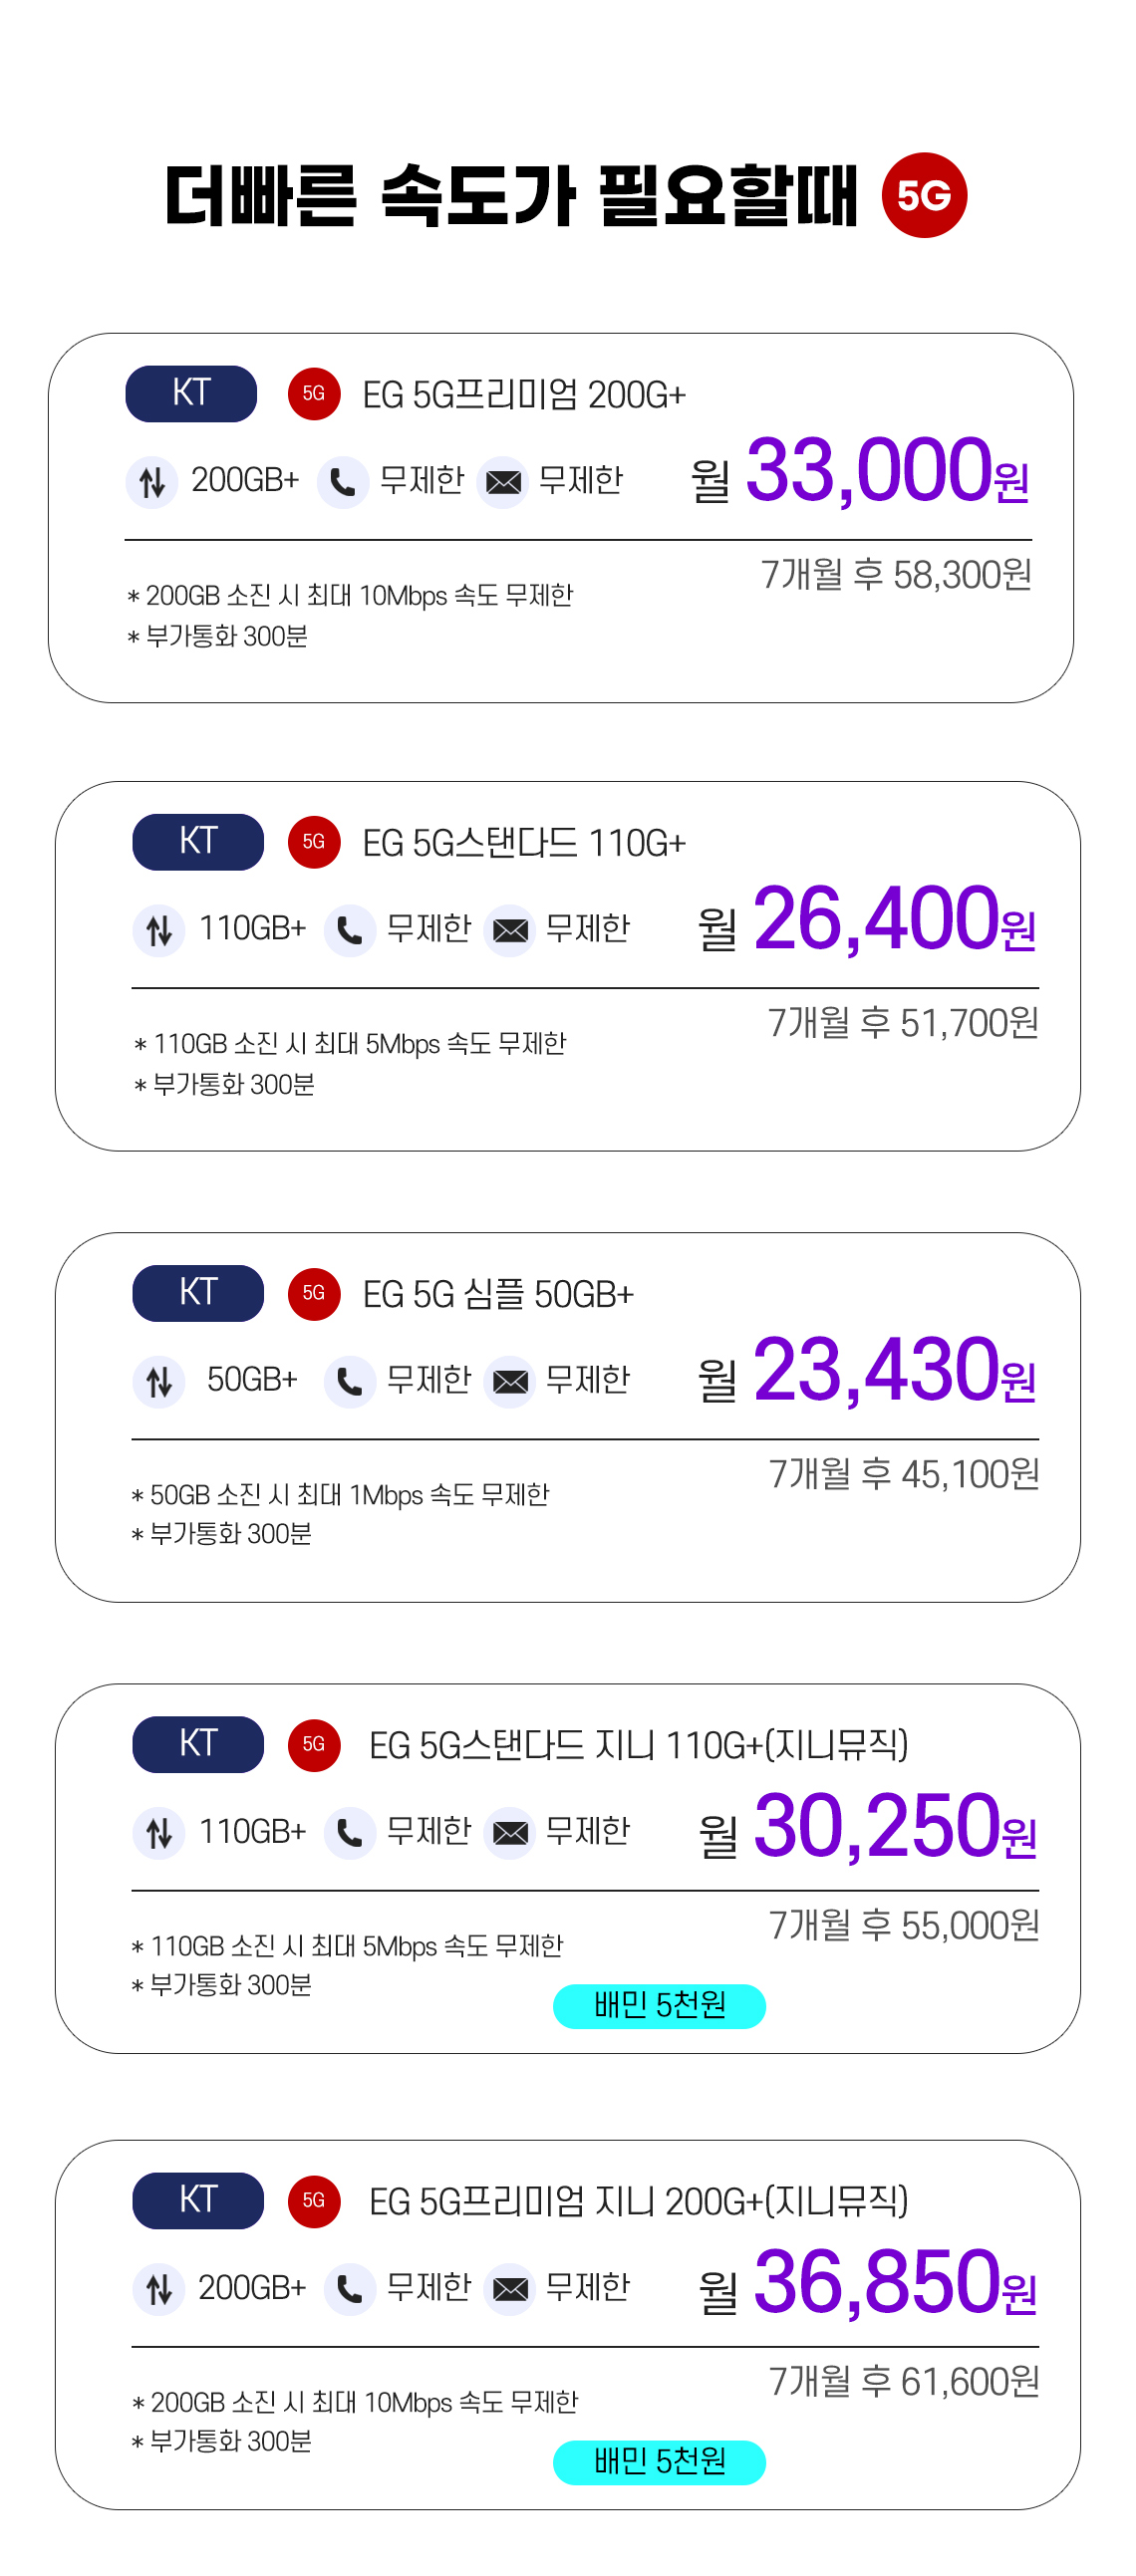Click the red 5G badge beside the headline
This screenshot has height=2576, width=1136.
pyautogui.click(x=924, y=195)
